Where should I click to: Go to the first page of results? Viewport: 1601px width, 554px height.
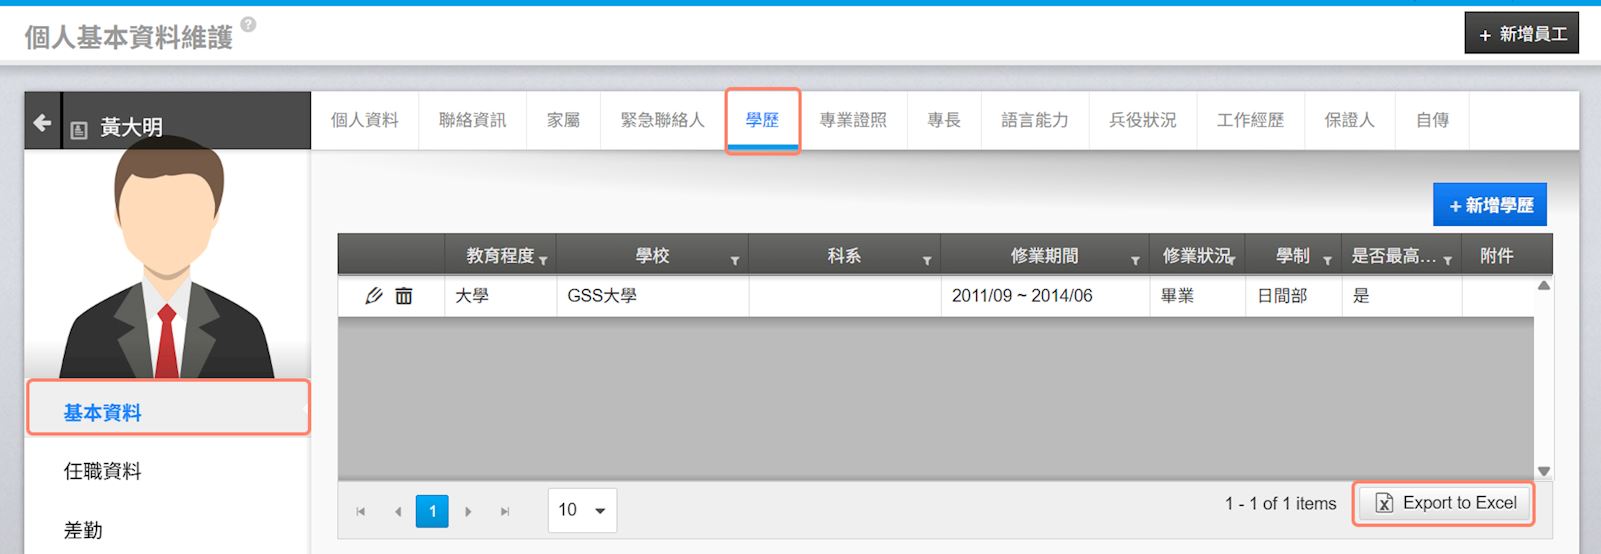click(x=361, y=511)
